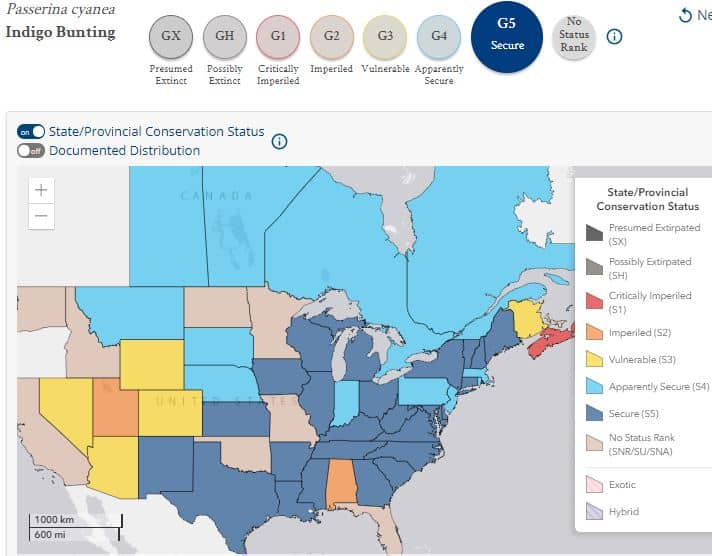Click the G3 Vulnerable rank circle
This screenshot has width=712, height=556.
385,36
